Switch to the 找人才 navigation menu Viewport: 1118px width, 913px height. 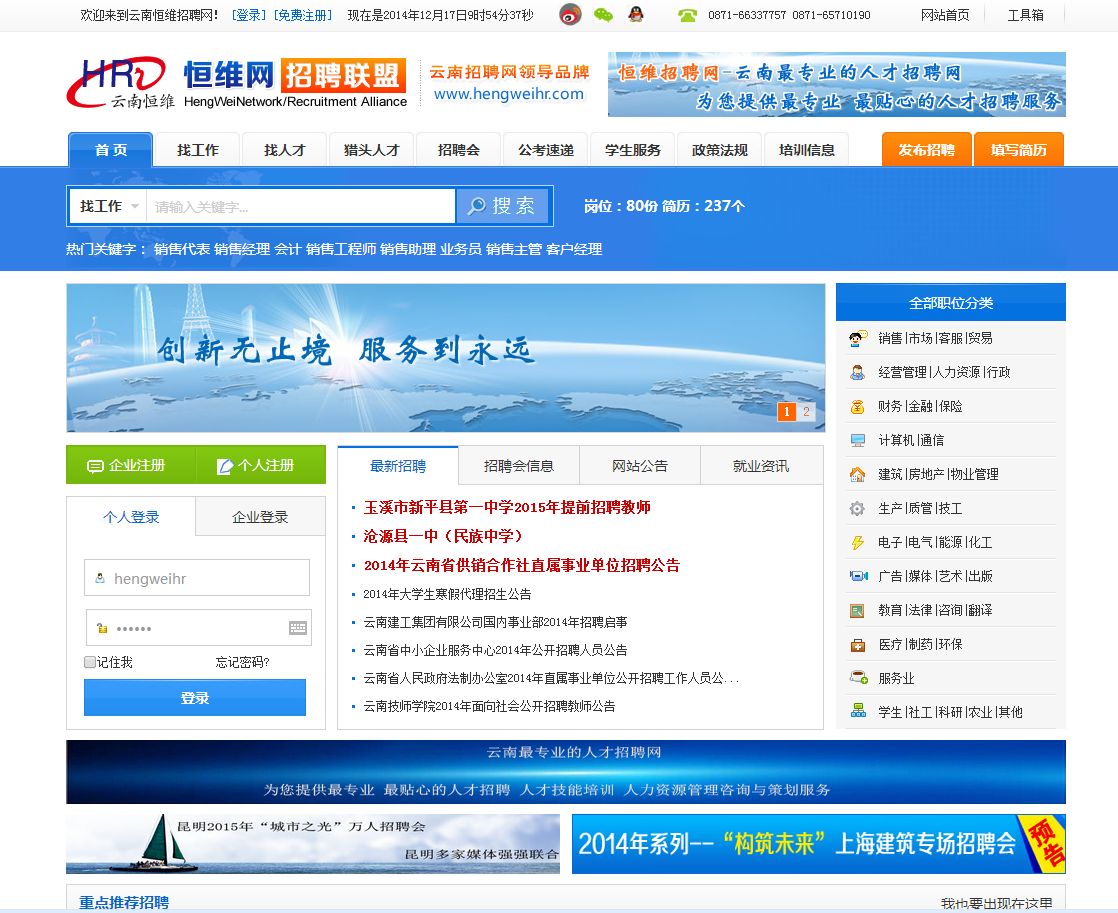coord(283,148)
